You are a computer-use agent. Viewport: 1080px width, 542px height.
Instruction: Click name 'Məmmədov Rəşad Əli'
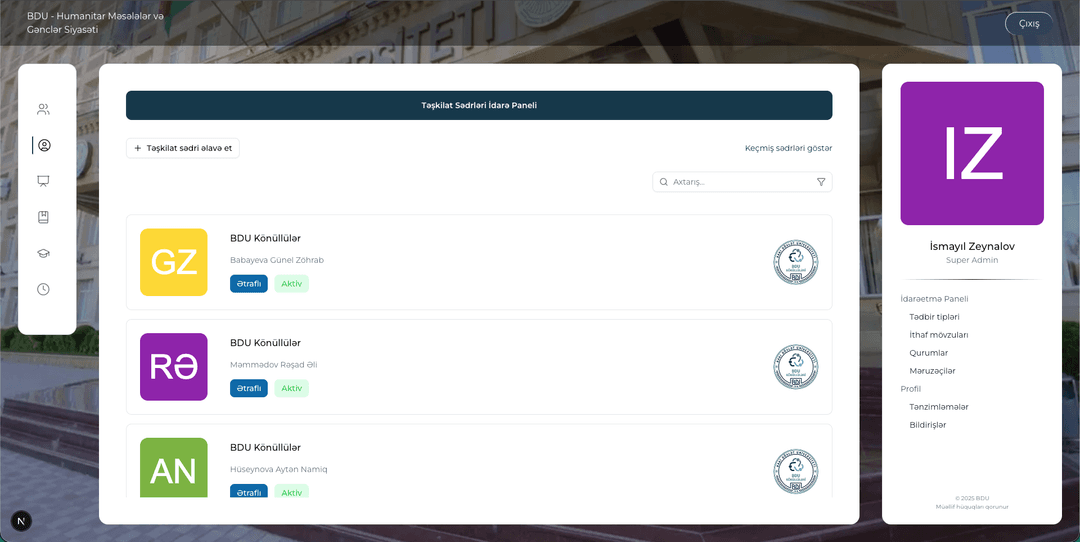pos(273,365)
